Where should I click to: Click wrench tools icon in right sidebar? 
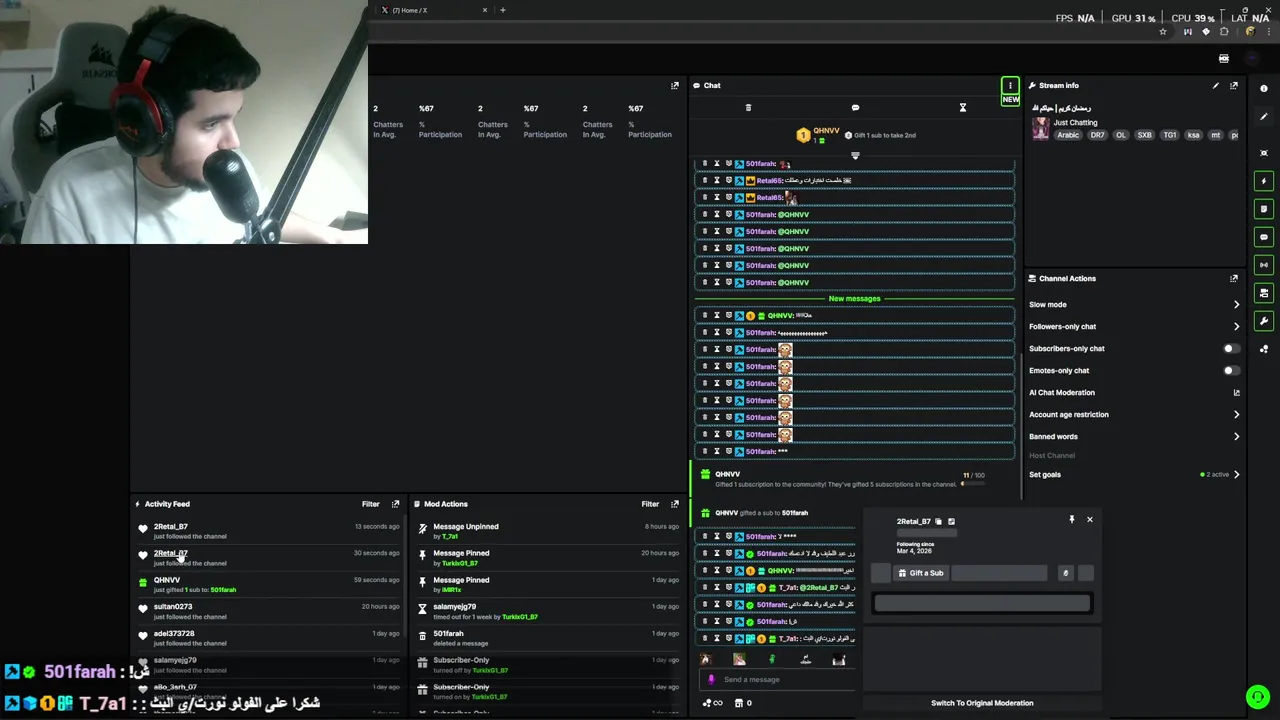1264,321
